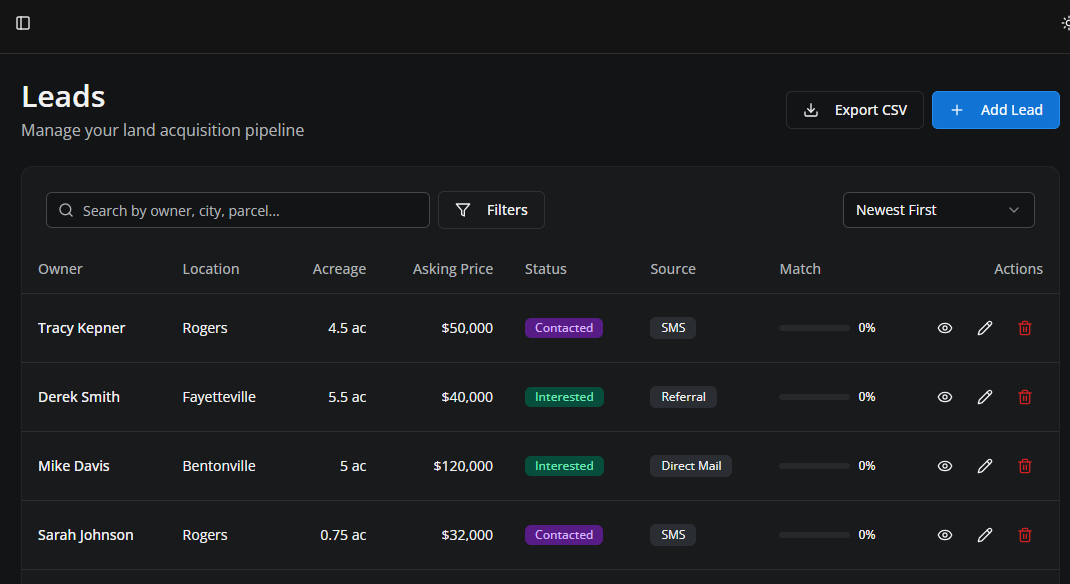Switch theme using the sun icon
This screenshot has width=1070, height=584.
click(x=1065, y=23)
